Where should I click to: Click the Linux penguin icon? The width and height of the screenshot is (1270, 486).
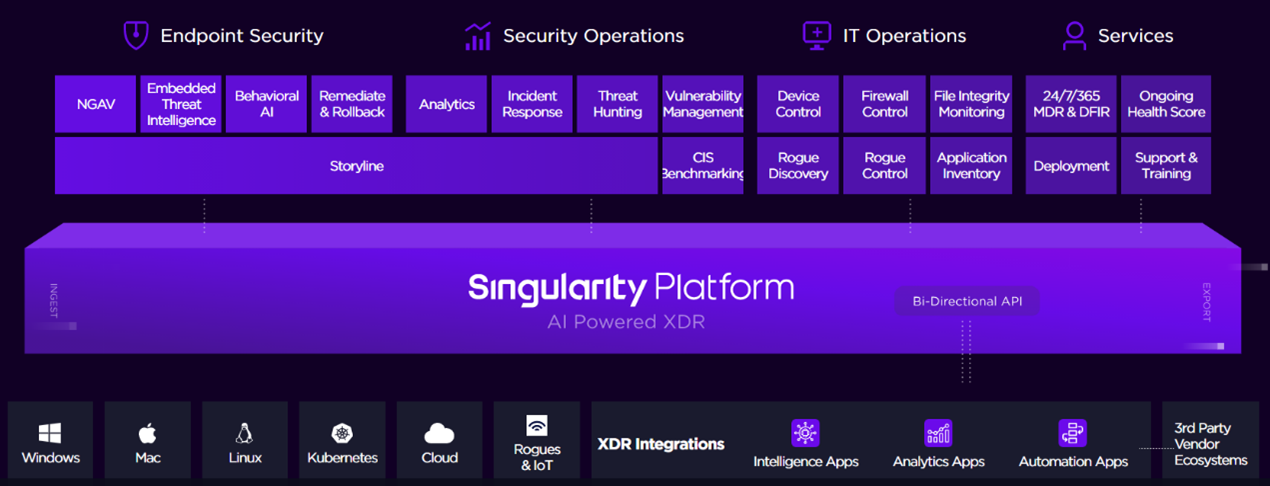[244, 433]
